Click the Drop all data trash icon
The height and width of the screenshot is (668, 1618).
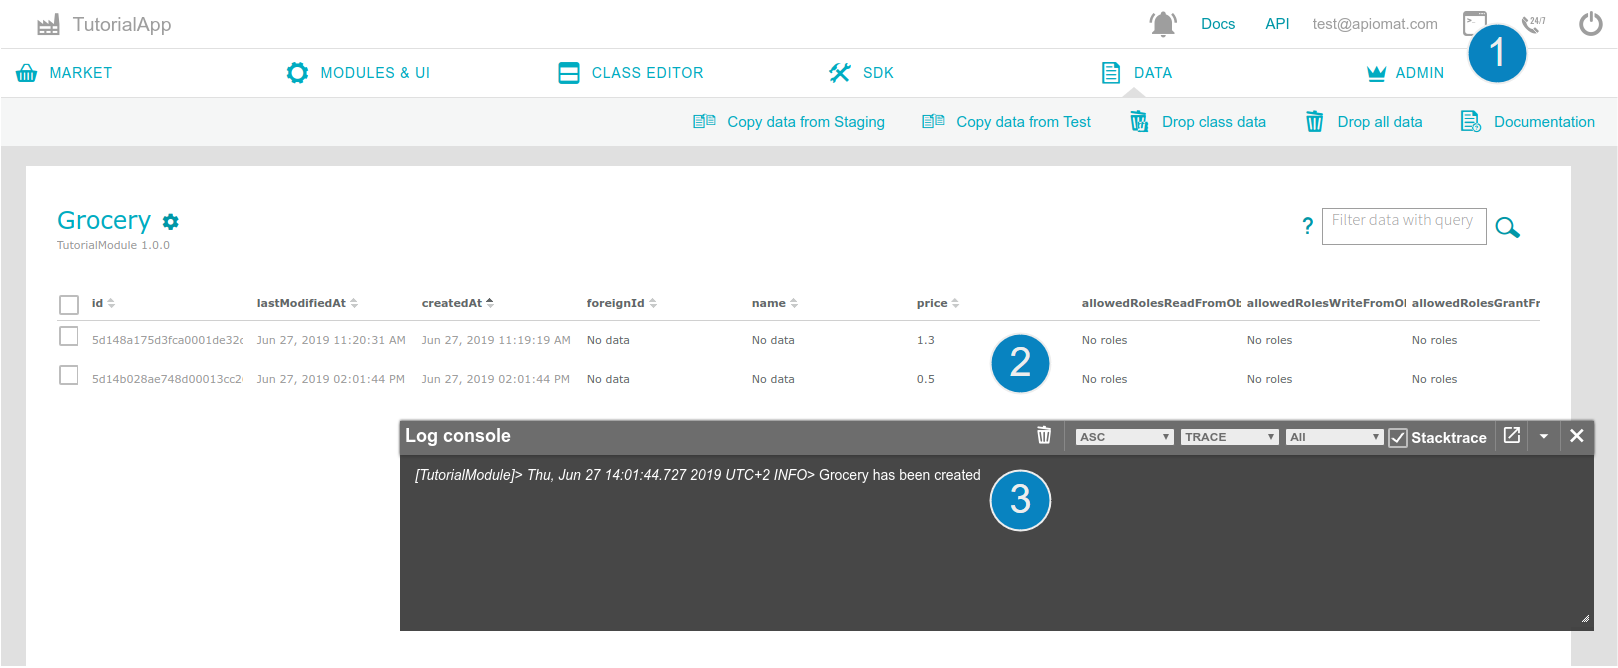[1315, 122]
